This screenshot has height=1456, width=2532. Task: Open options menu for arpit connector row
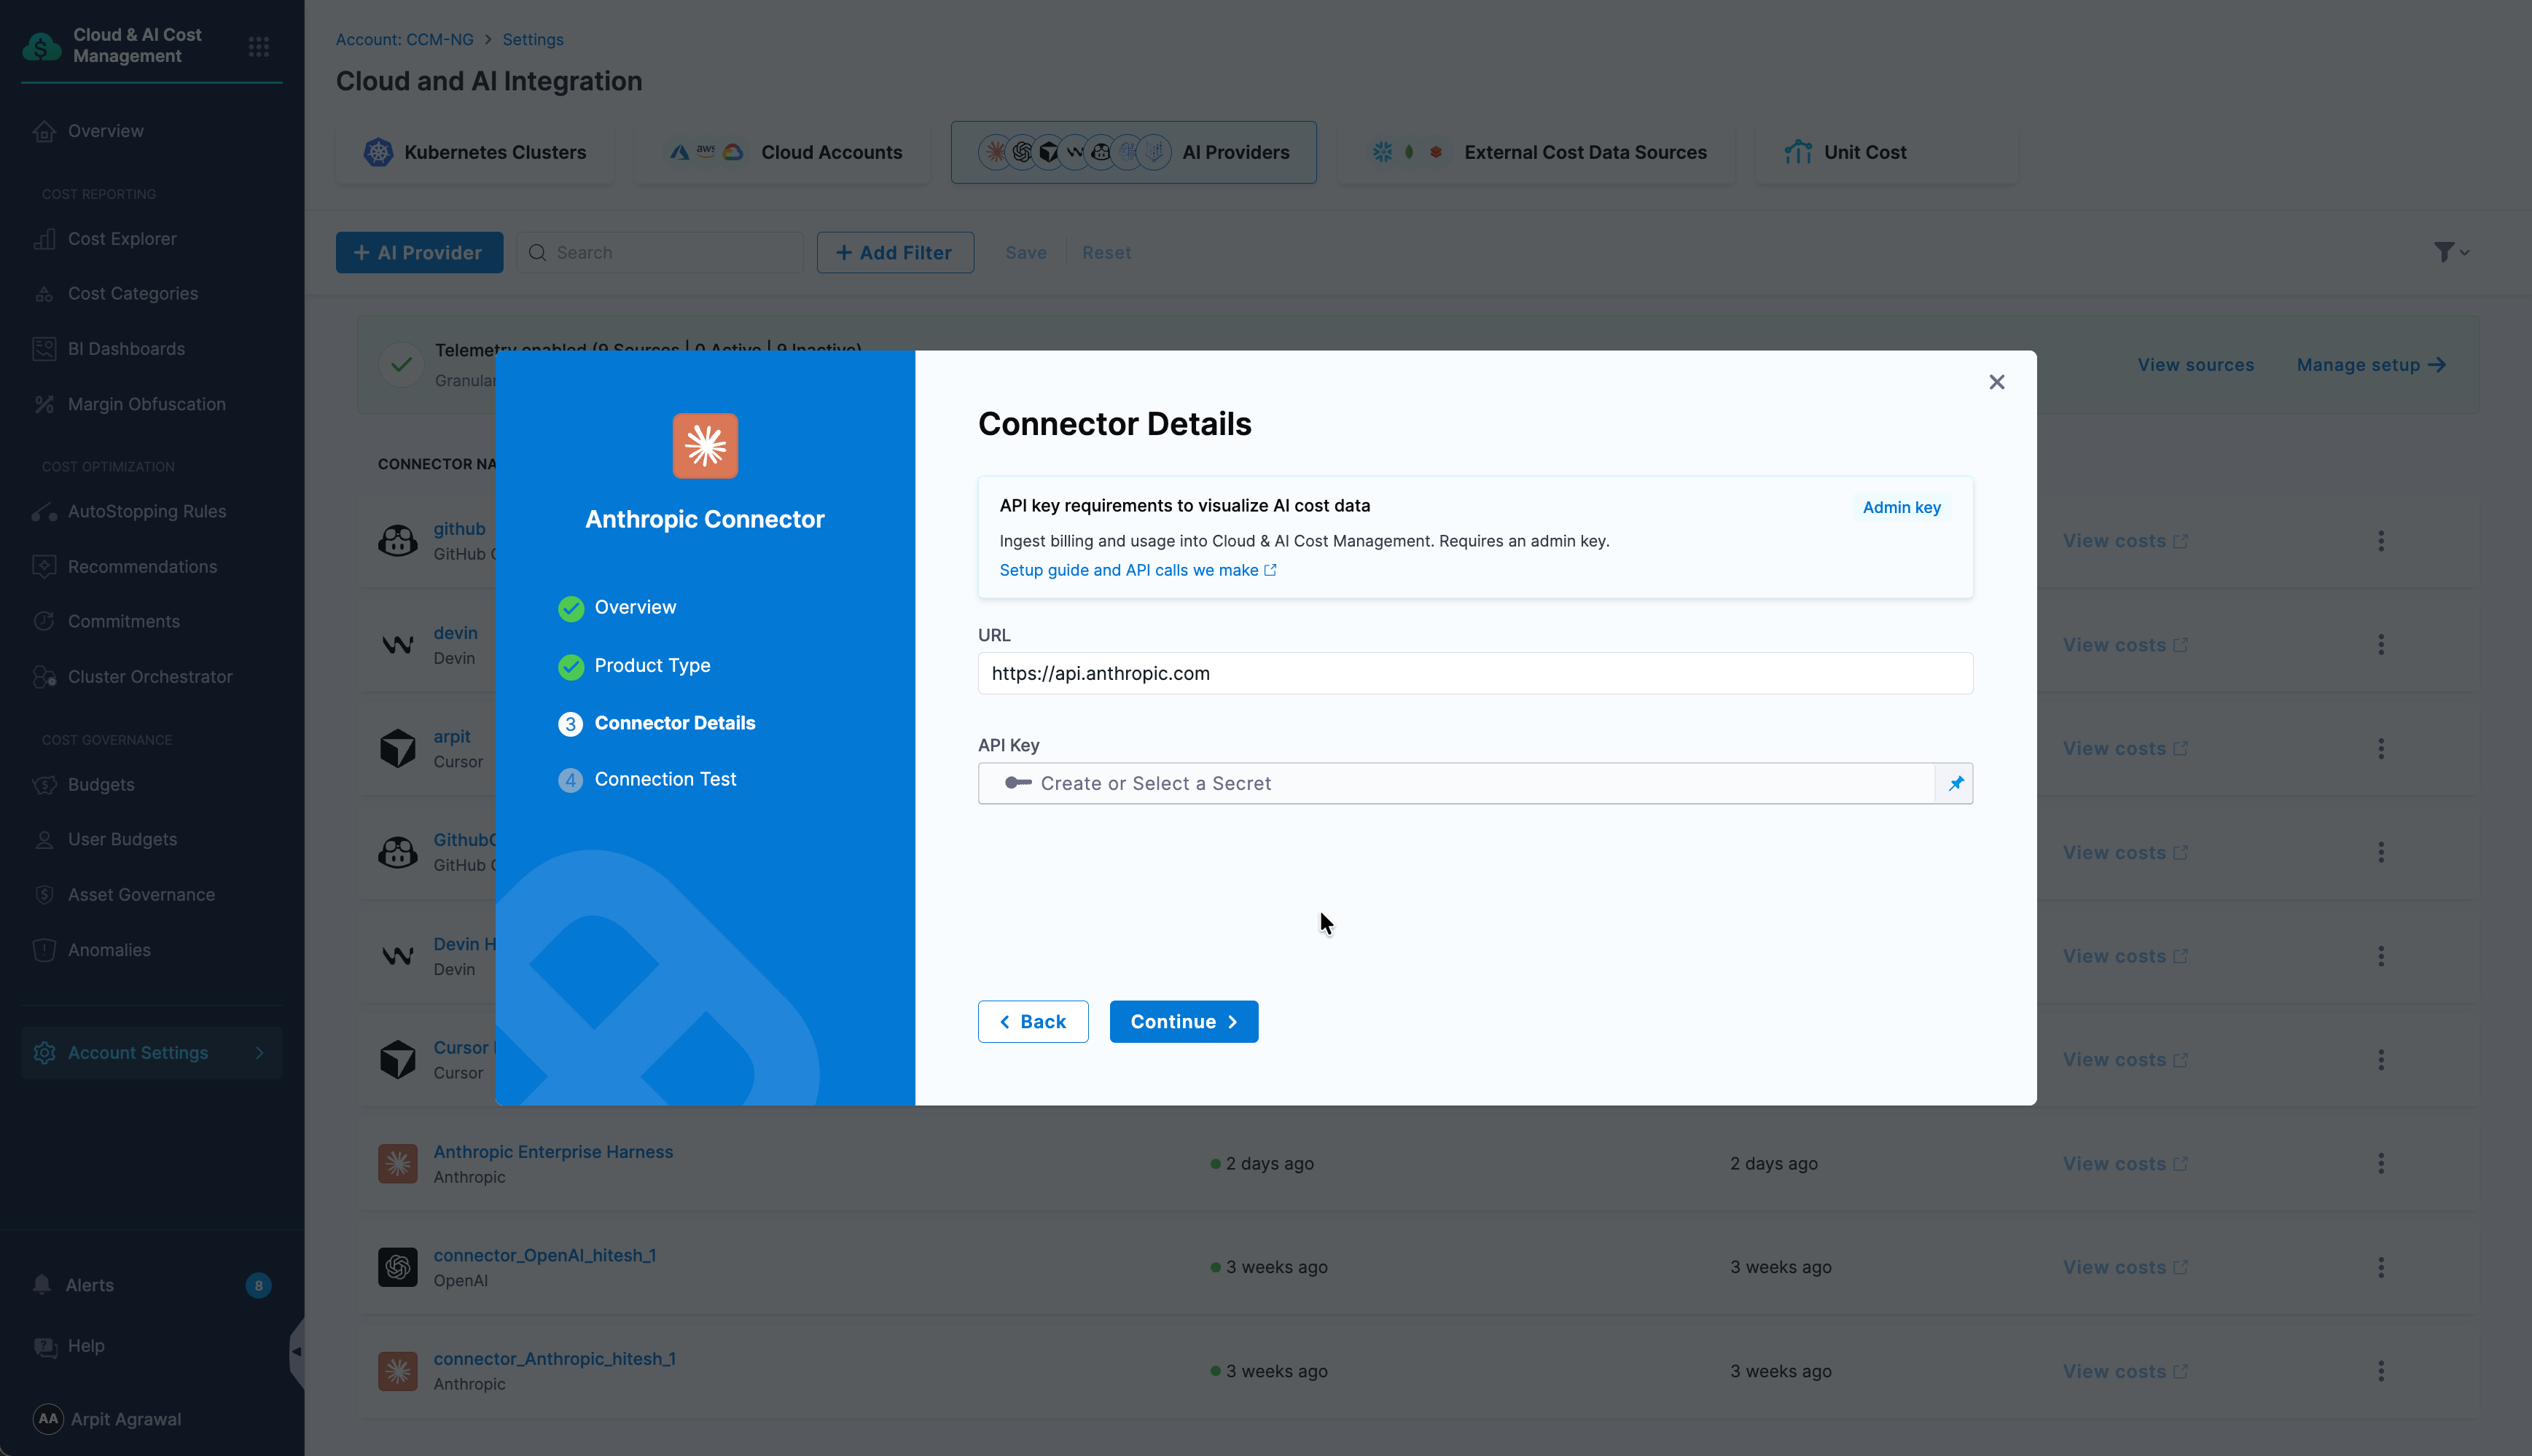point(2380,748)
